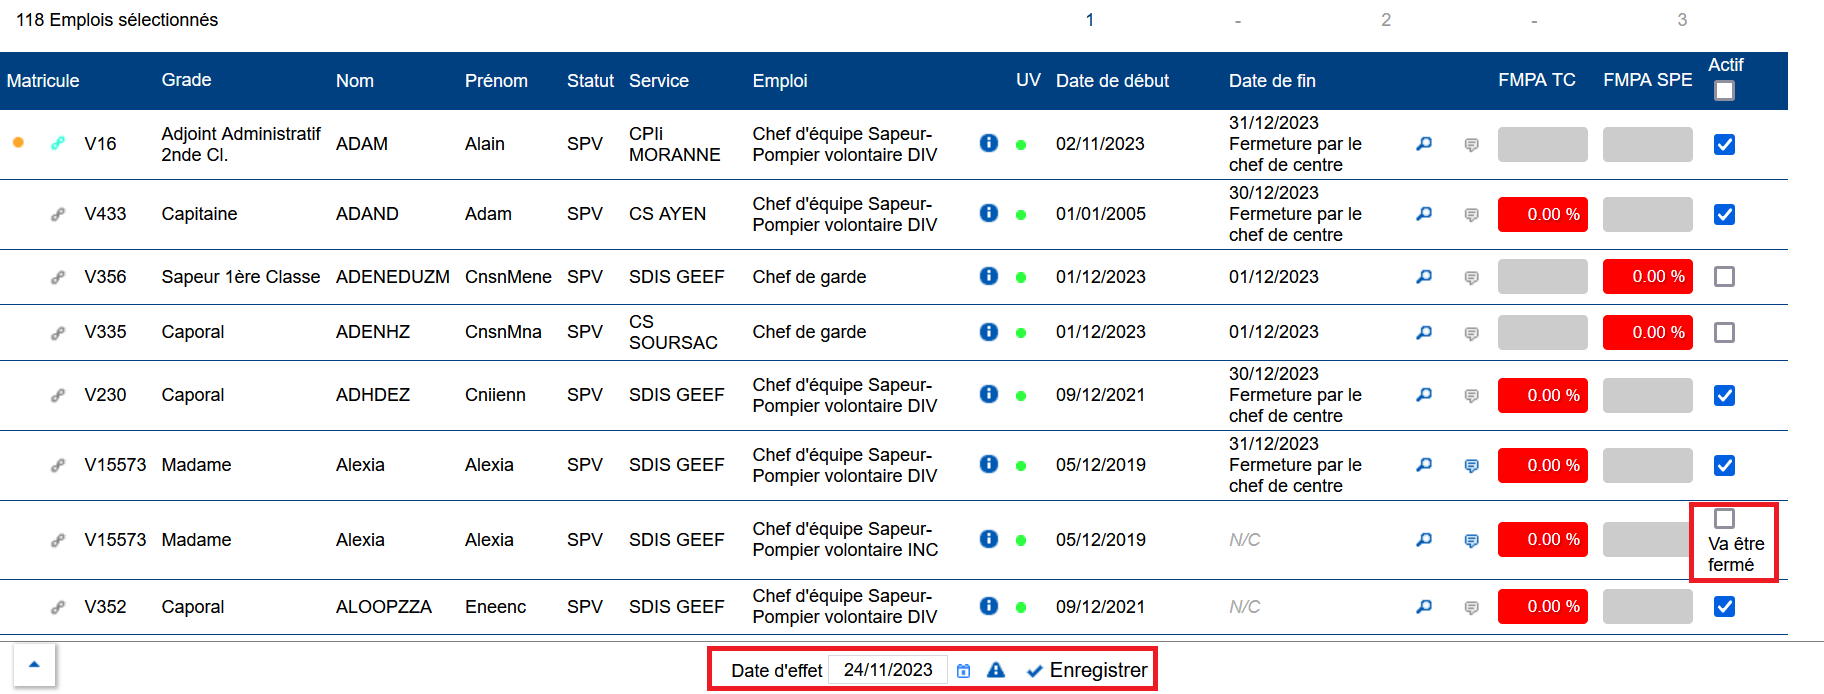Toggle the Actif header select-all checkbox
This screenshot has width=1824, height=694.
(x=1724, y=91)
